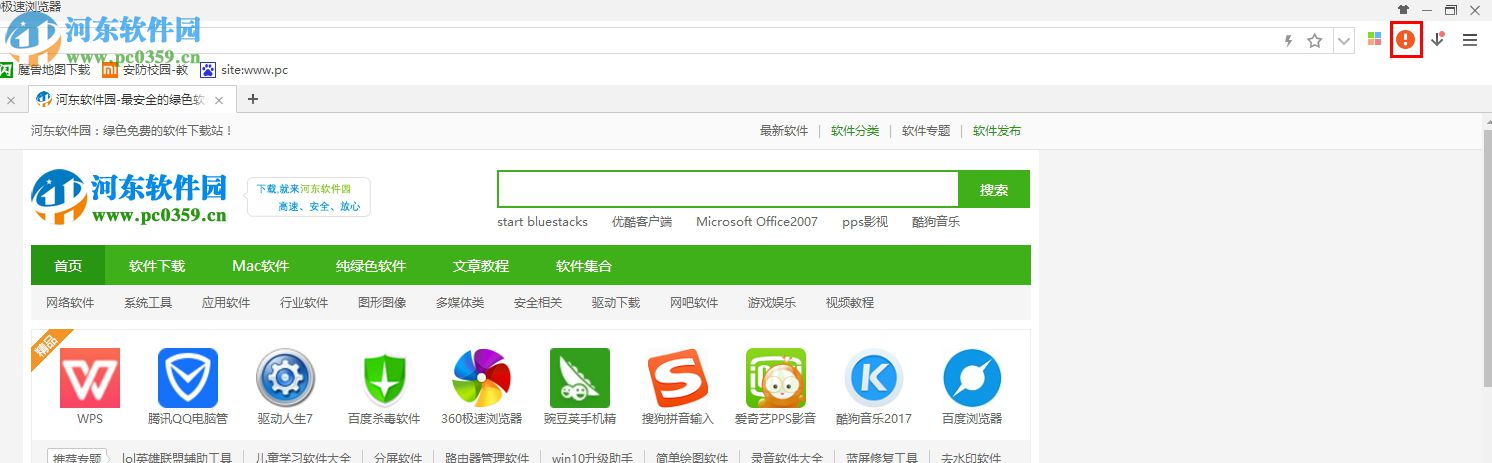Click the colorful grid extensions icon
The image size is (1492, 463).
tap(1374, 40)
